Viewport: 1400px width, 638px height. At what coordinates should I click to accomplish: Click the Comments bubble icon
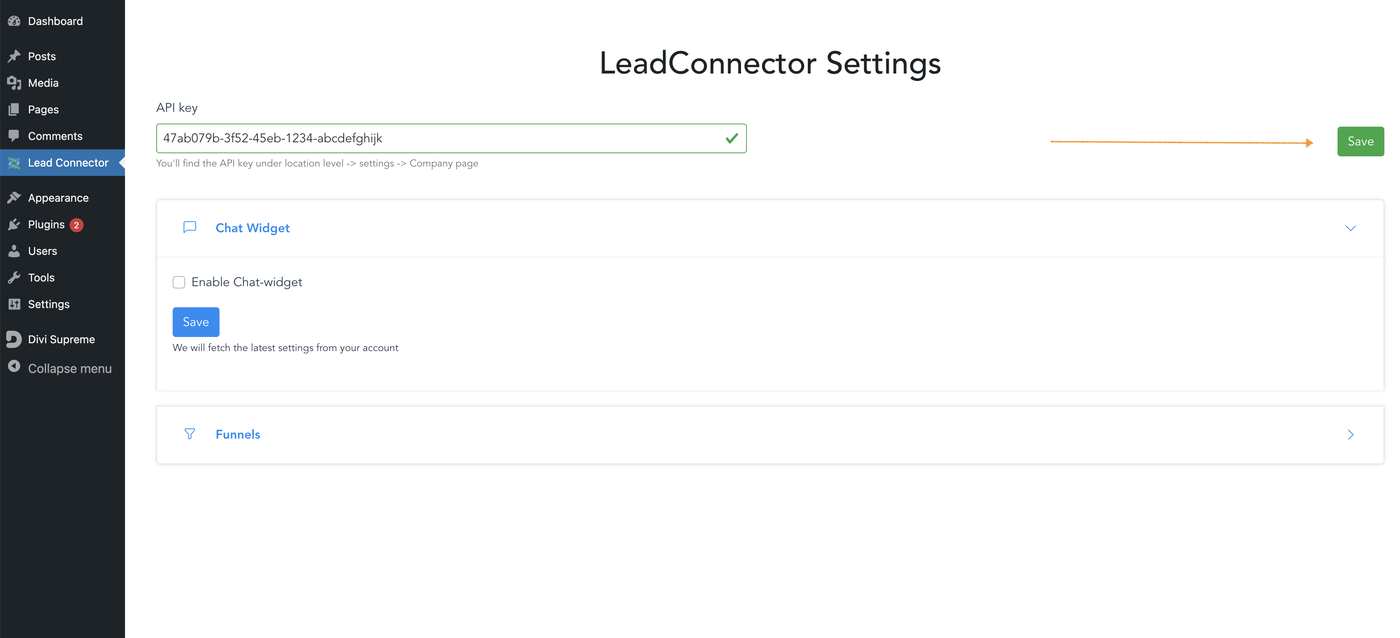point(14,136)
